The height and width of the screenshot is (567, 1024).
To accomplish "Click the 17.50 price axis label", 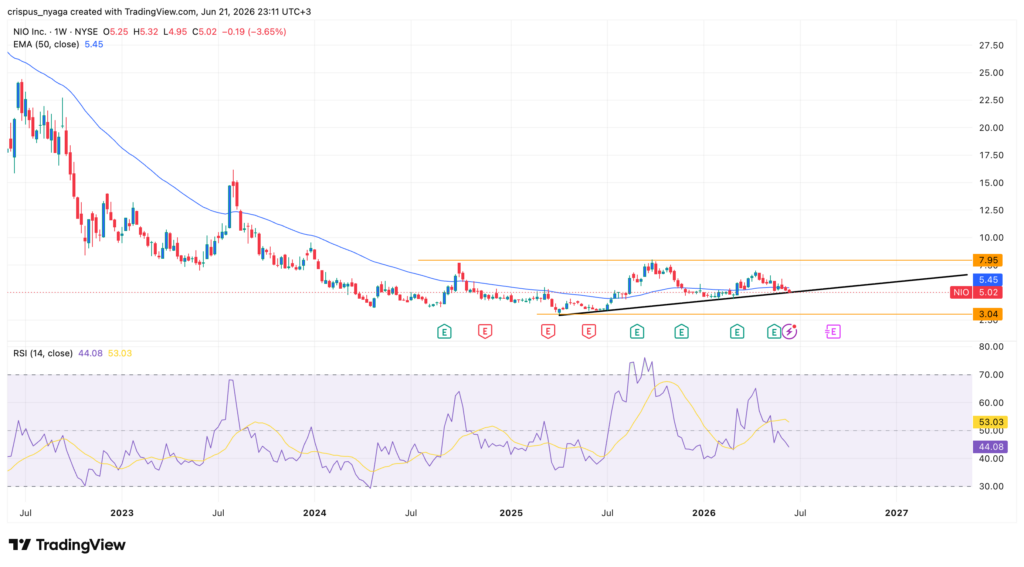I will 991,155.
